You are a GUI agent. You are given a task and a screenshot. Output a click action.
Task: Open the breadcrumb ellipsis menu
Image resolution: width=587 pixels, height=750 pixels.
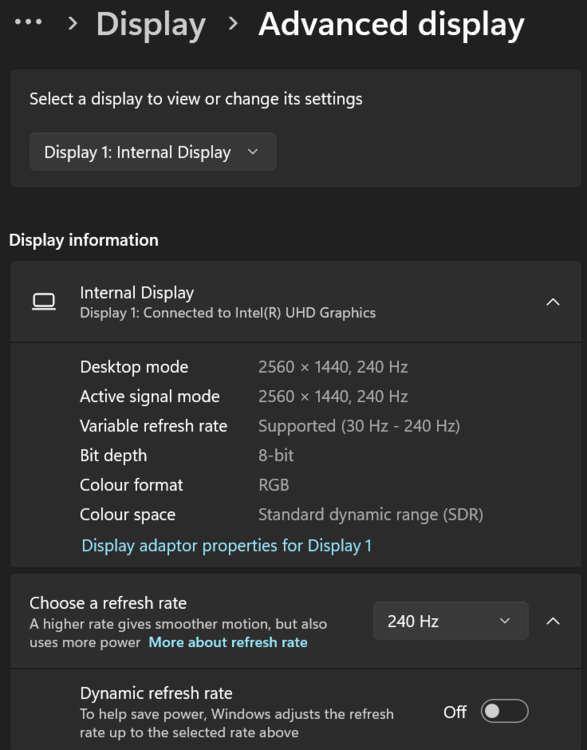tap(28, 22)
